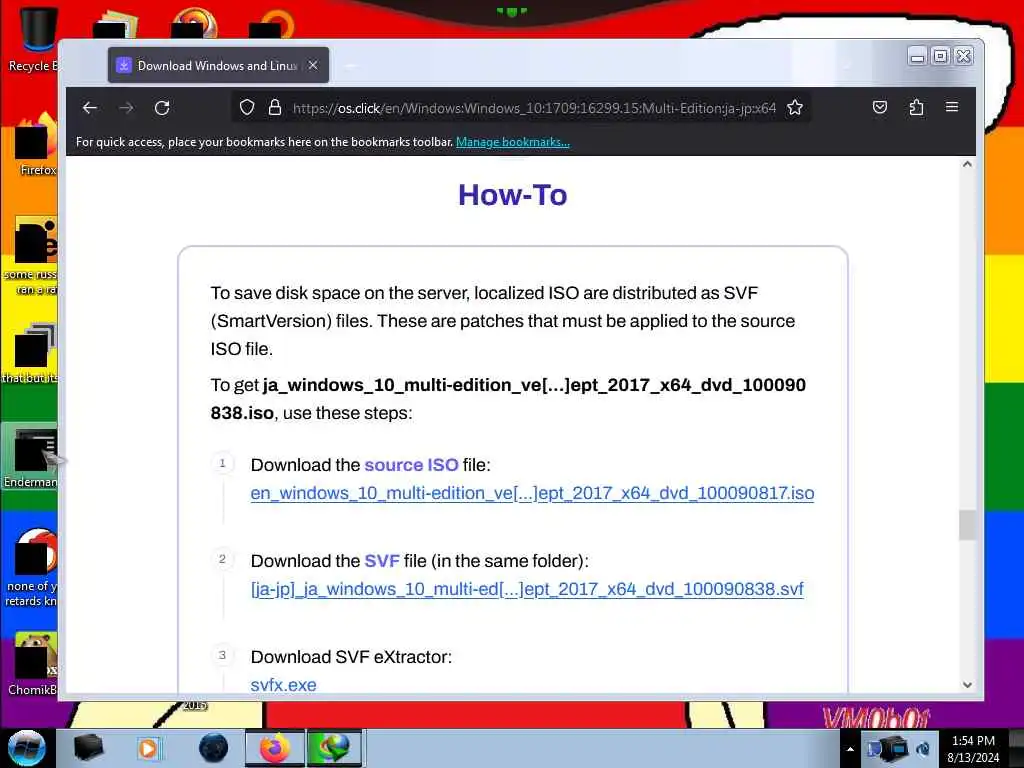The image size is (1024, 768).
Task: Select the 'none of y' desktop icon
Action: (x=30, y=568)
